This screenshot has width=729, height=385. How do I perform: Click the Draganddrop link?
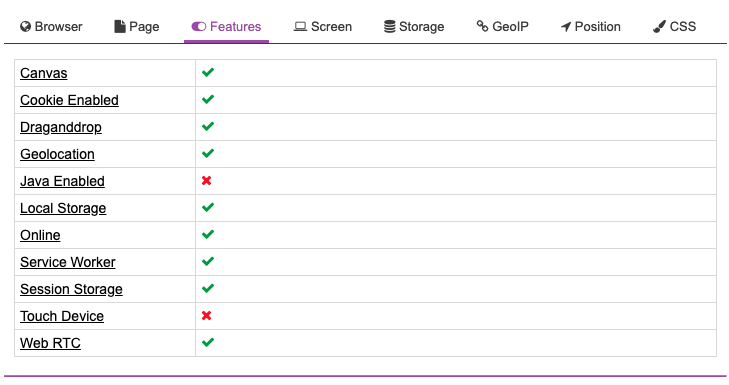(x=60, y=127)
